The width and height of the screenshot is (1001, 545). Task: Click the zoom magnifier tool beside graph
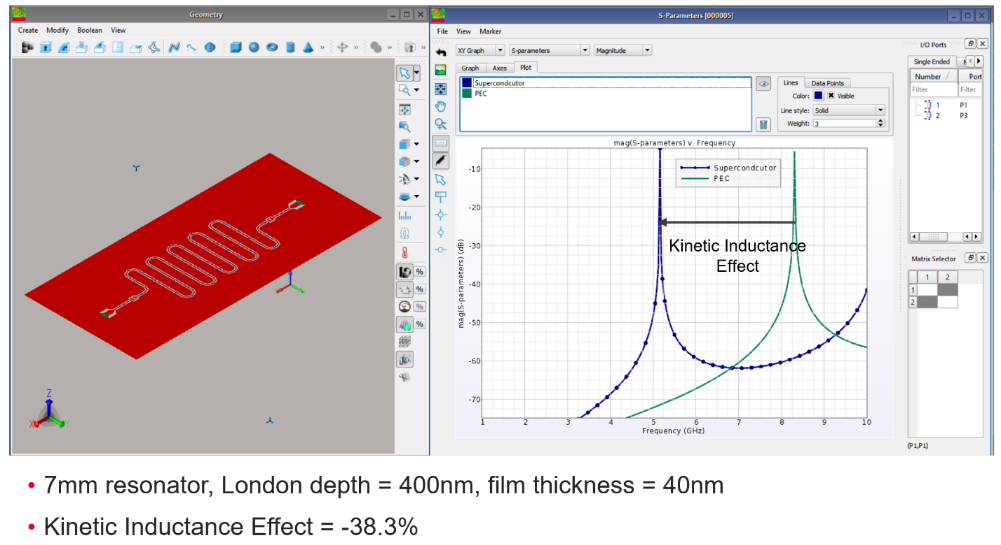tap(440, 124)
